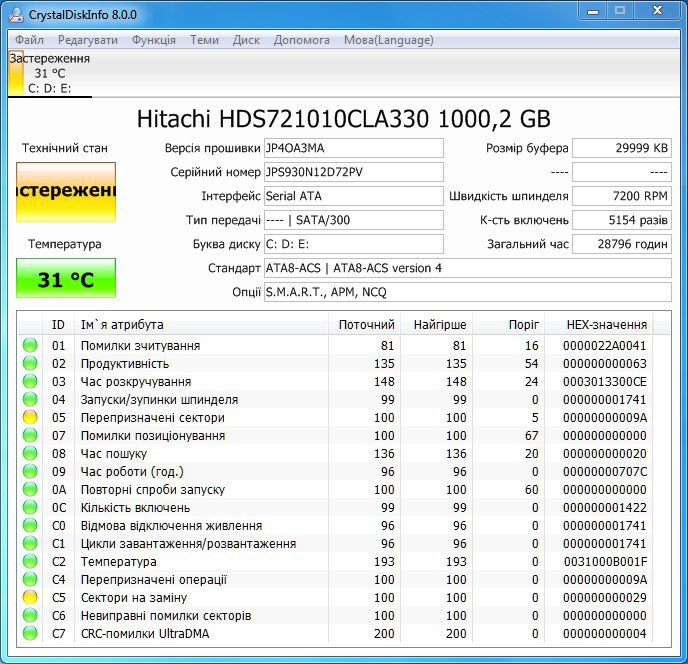
Task: Click the total hours field 28796 годин
Action: [x=622, y=244]
